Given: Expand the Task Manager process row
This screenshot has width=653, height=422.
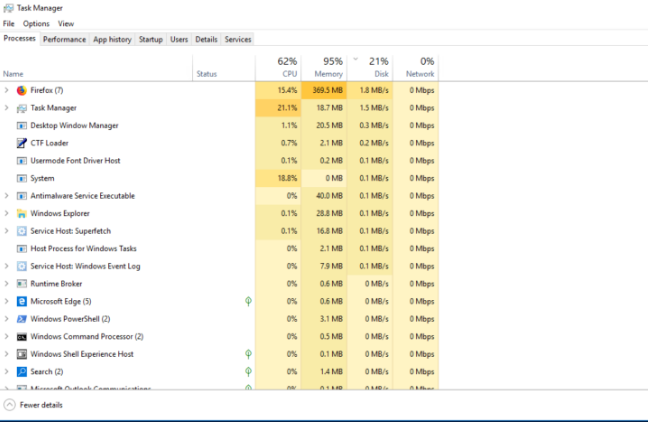Looking at the screenshot, I should 6,107.
